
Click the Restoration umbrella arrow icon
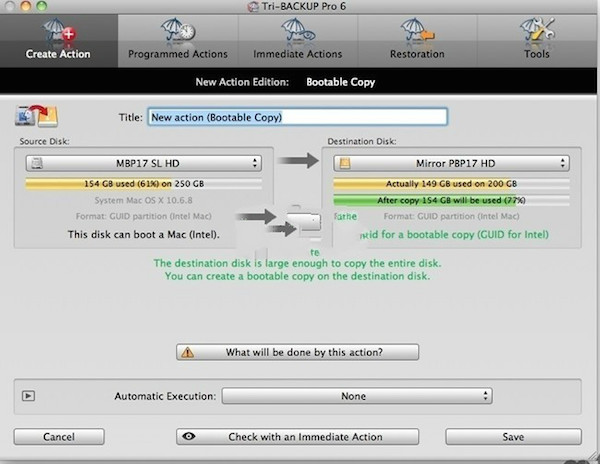point(417,31)
